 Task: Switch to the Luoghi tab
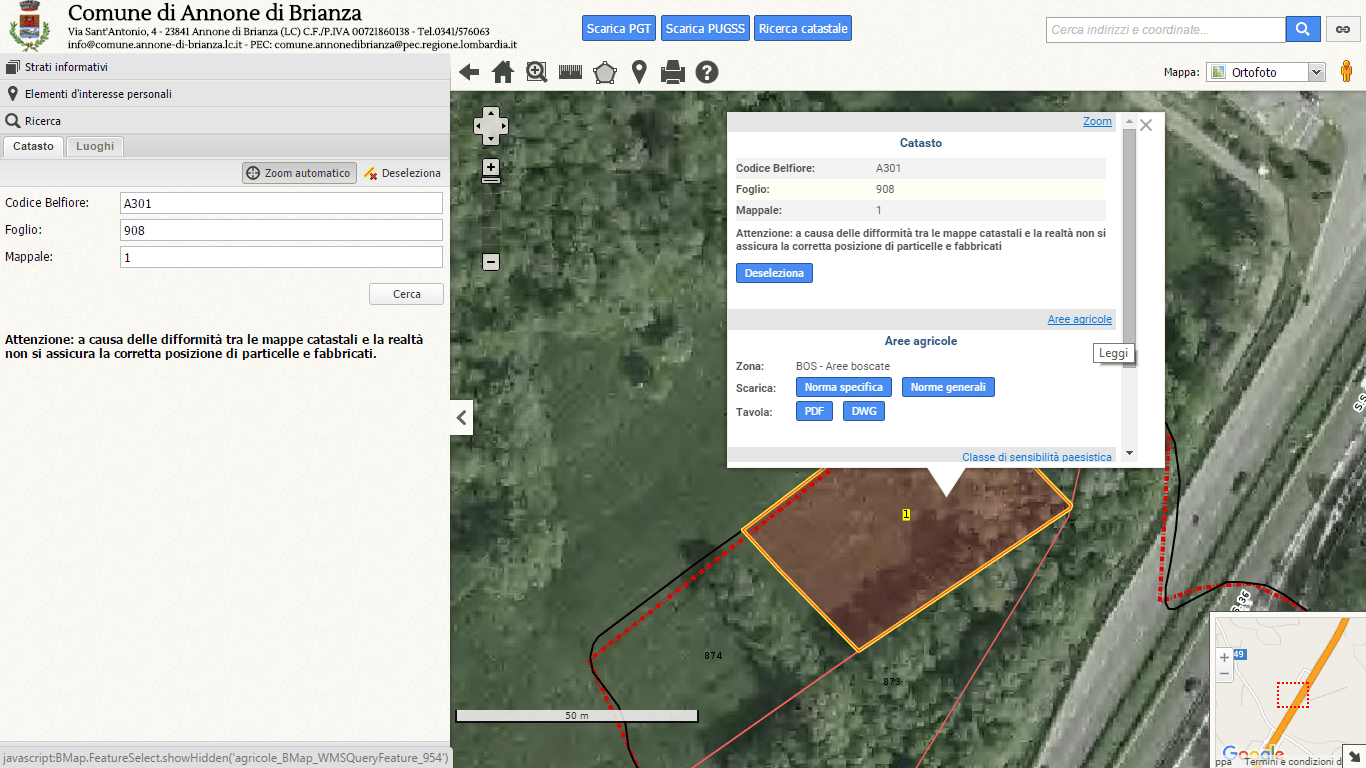[95, 146]
